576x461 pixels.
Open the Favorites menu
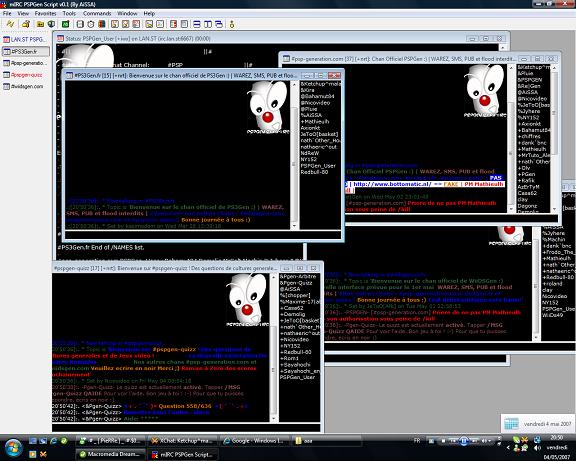point(46,13)
